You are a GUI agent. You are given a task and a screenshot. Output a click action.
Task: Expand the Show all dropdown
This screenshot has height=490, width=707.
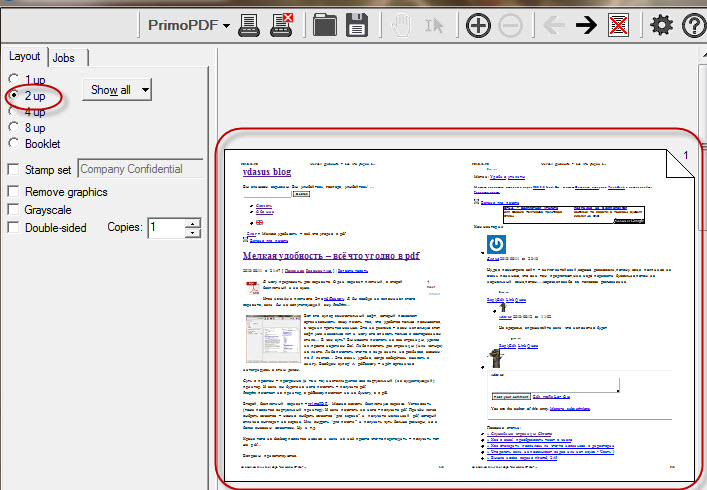tap(116, 90)
